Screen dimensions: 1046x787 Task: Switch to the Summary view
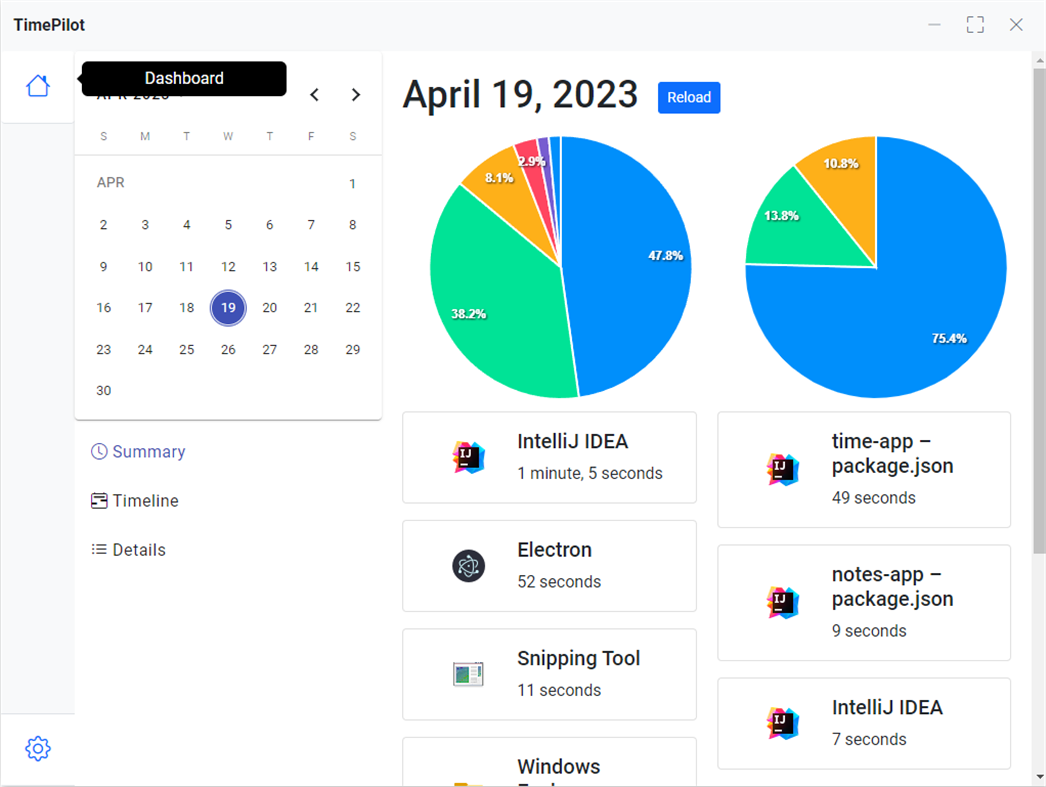pyautogui.click(x=148, y=452)
